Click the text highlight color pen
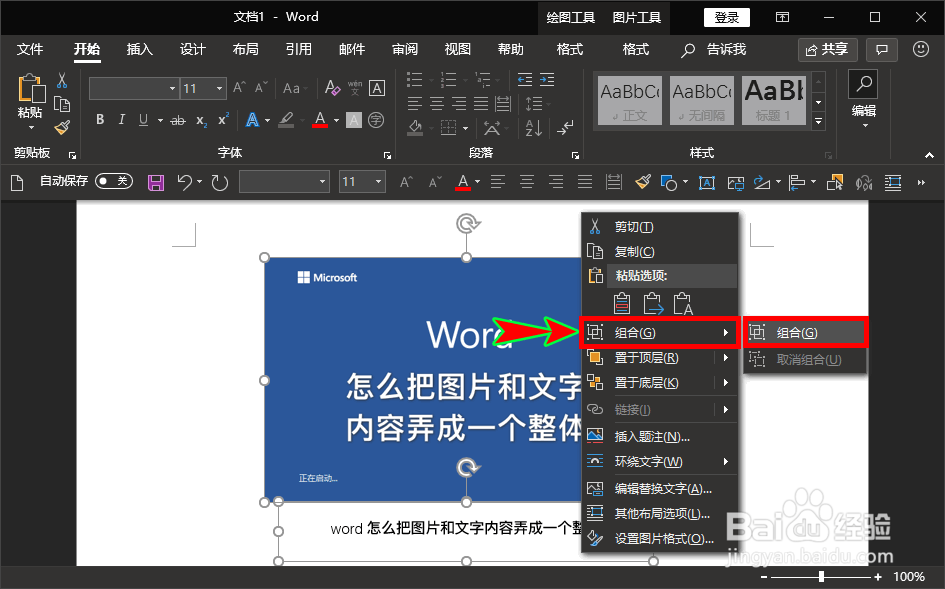Screen dimensions: 945x589 click(286, 119)
